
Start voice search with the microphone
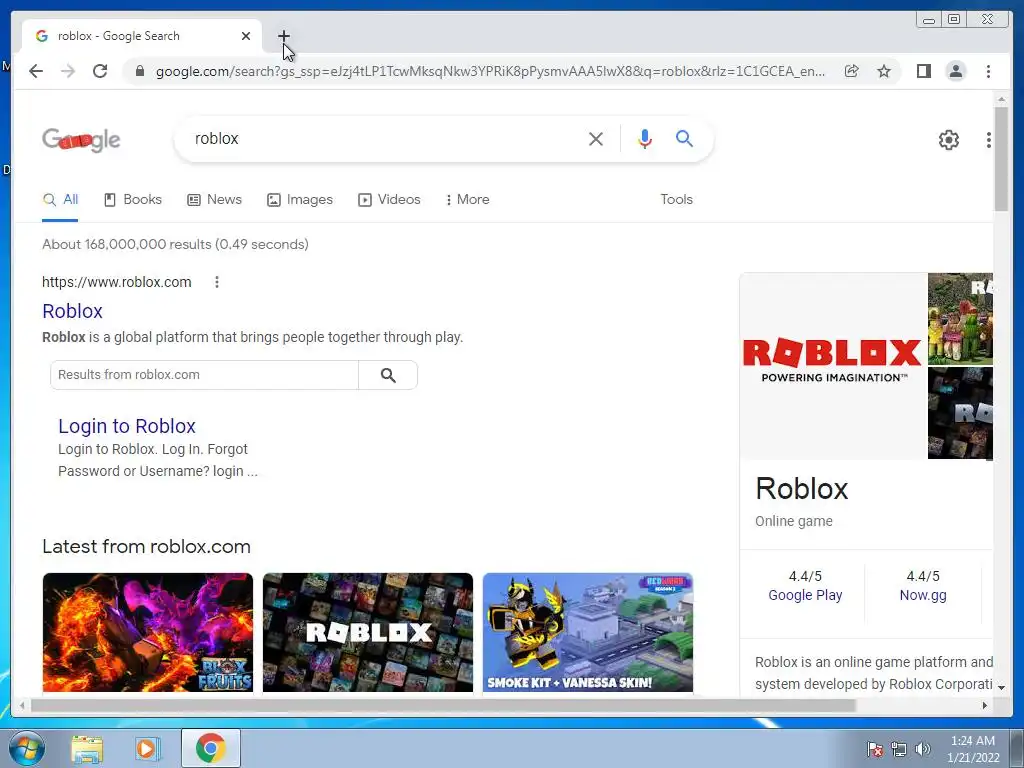point(645,138)
